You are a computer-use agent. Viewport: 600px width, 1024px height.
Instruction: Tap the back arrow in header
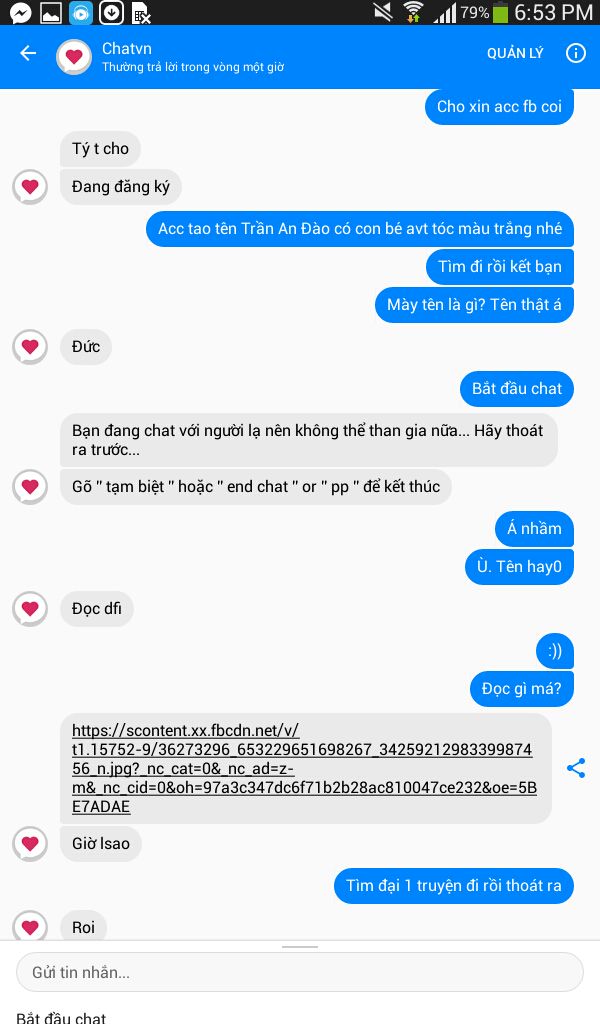(28, 53)
